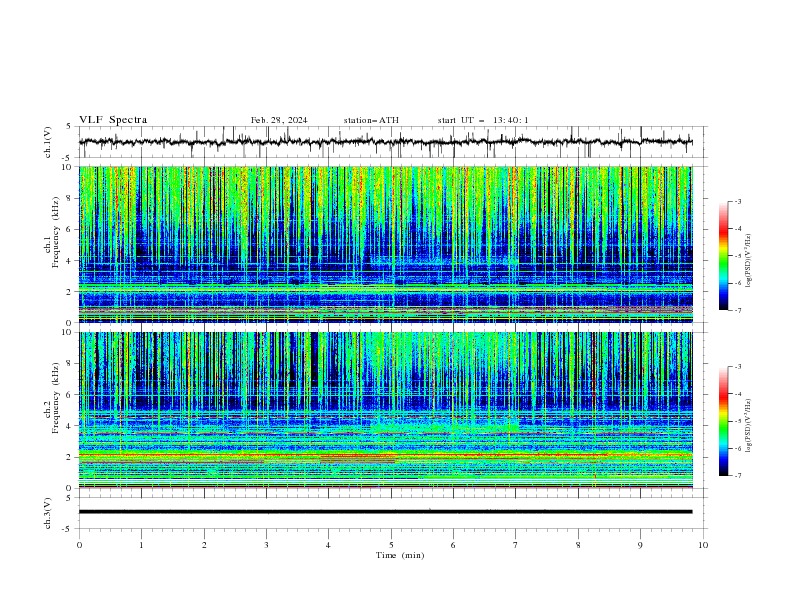The image size is (792, 612).
Task: Click time axis tick label "2"
Action: tap(204, 545)
